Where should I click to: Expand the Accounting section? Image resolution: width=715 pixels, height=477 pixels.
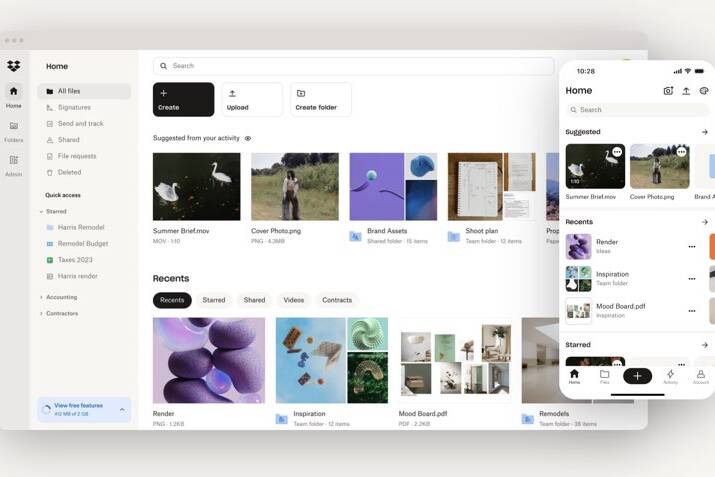[41, 297]
